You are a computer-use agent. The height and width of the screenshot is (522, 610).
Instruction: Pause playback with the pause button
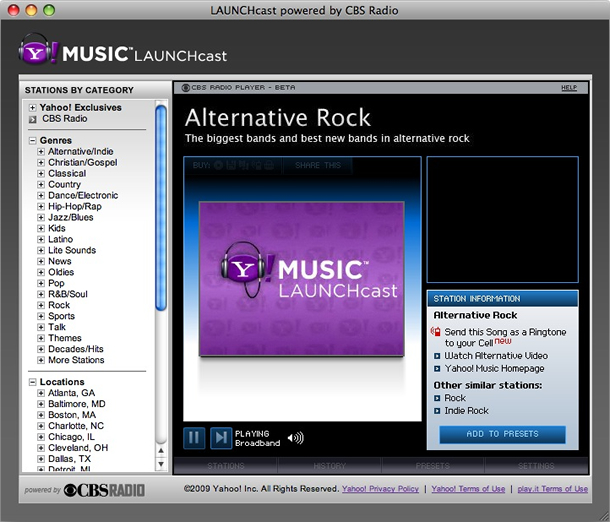[194, 438]
